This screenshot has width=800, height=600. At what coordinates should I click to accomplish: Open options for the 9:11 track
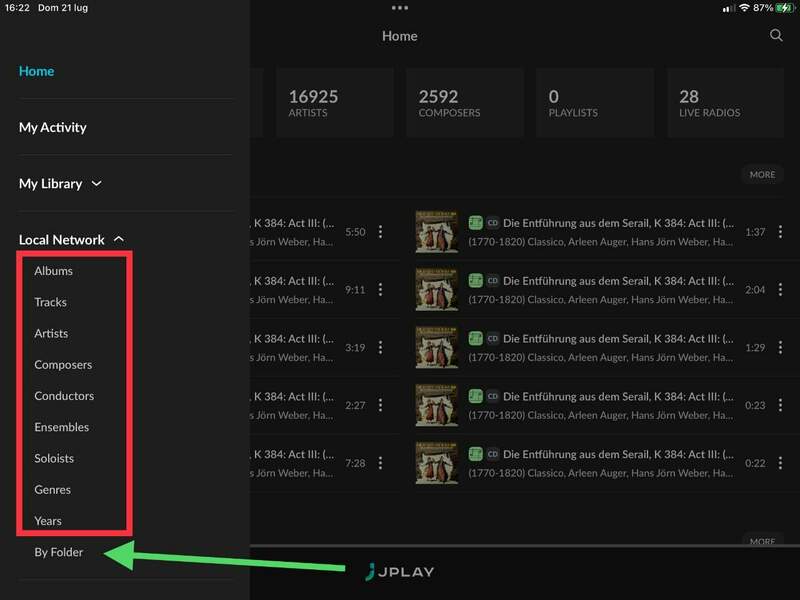tap(380, 289)
